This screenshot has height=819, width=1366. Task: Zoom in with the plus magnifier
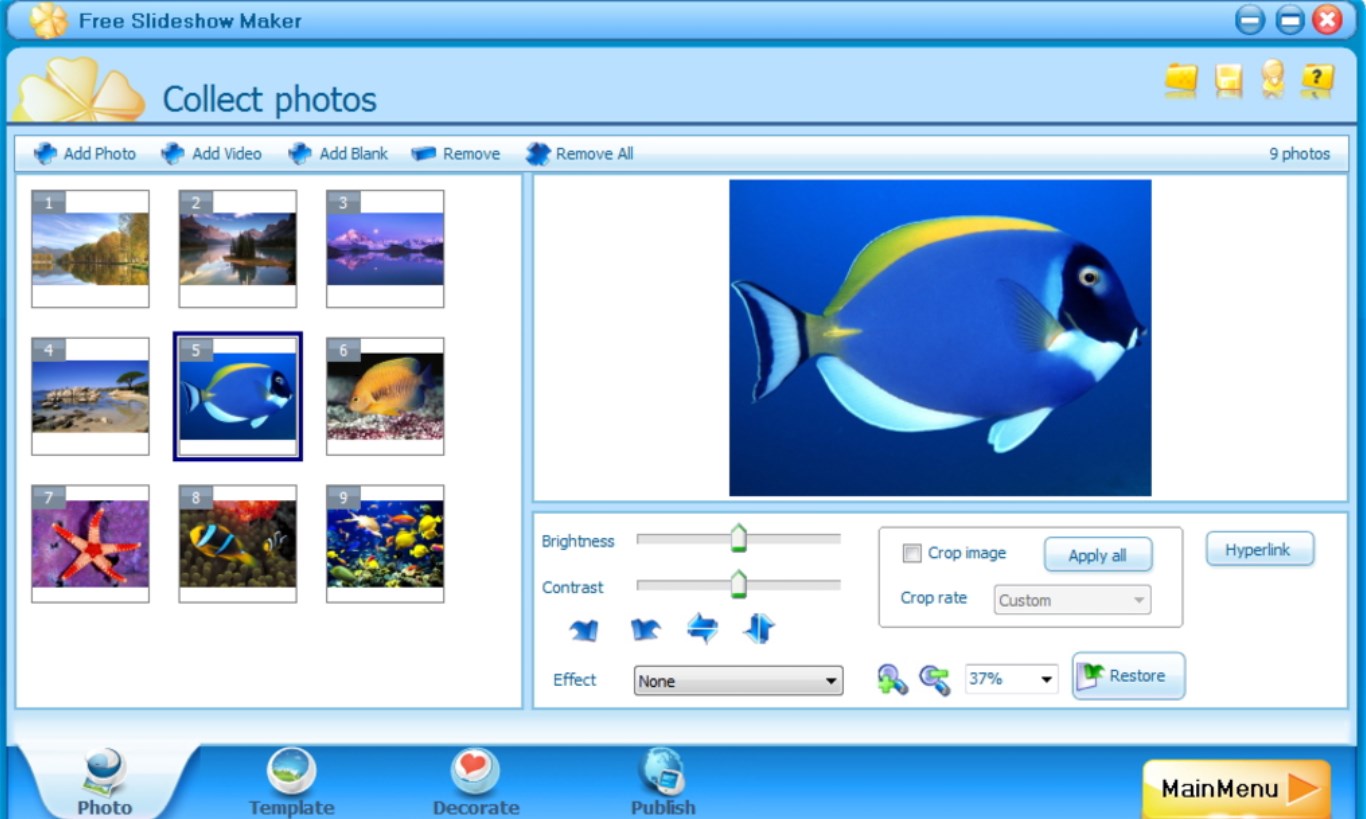(891, 680)
